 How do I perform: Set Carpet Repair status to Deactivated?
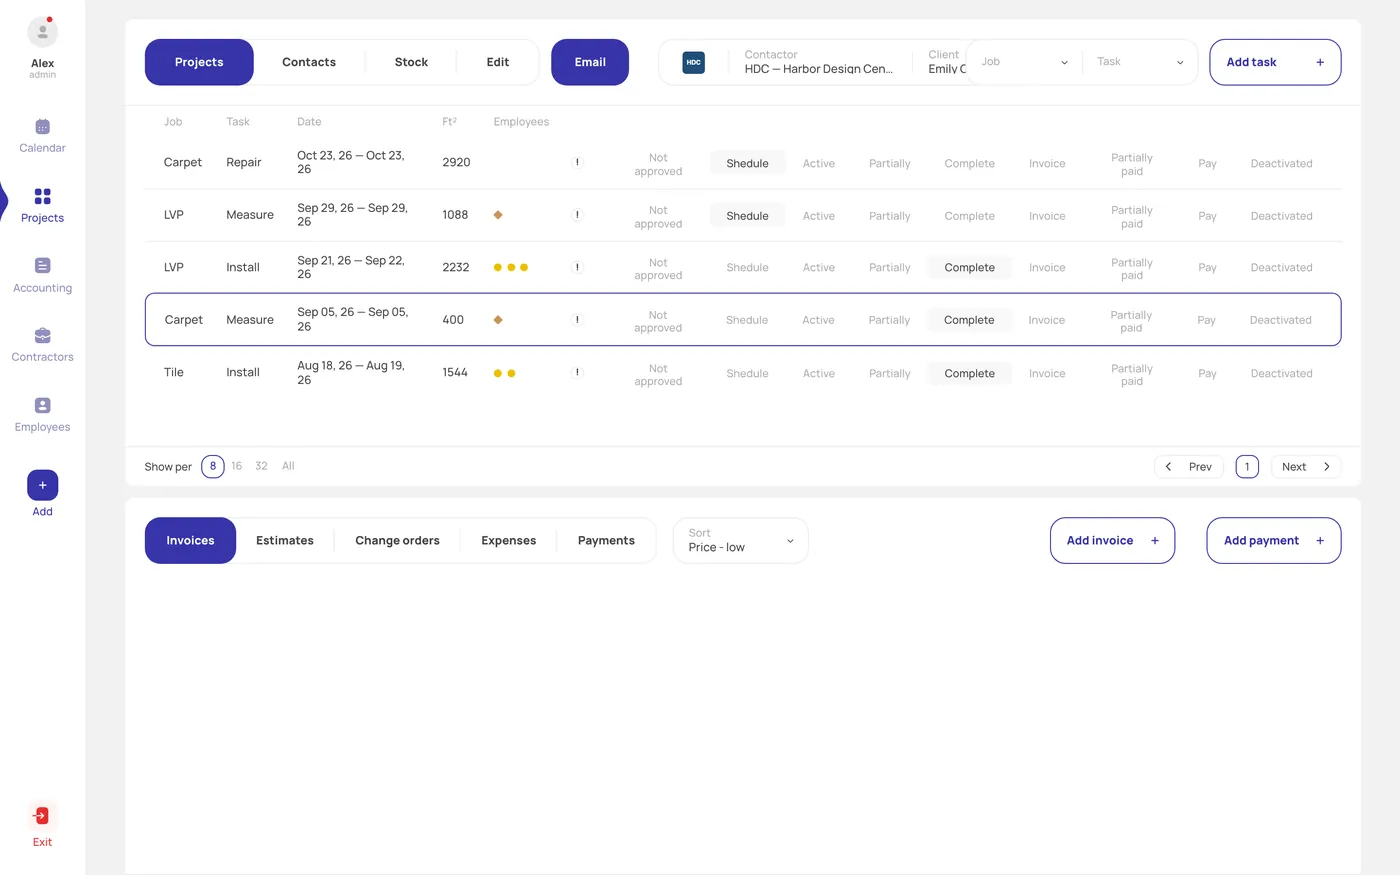click(x=1281, y=164)
